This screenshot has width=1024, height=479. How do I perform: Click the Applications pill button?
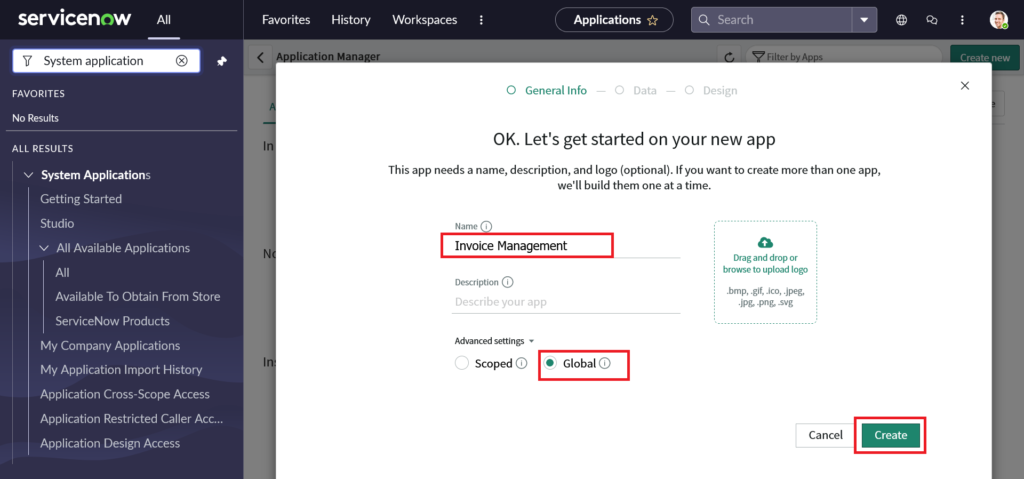[614, 20]
